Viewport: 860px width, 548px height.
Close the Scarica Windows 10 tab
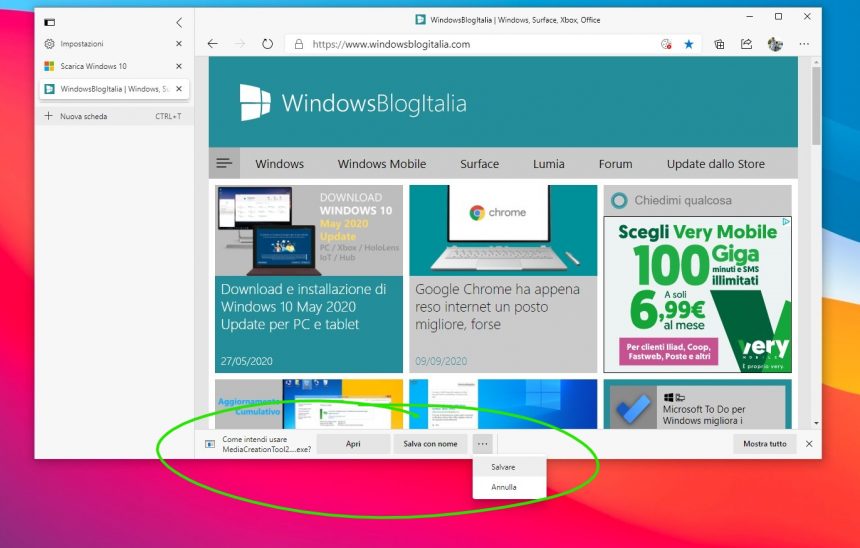click(x=179, y=66)
